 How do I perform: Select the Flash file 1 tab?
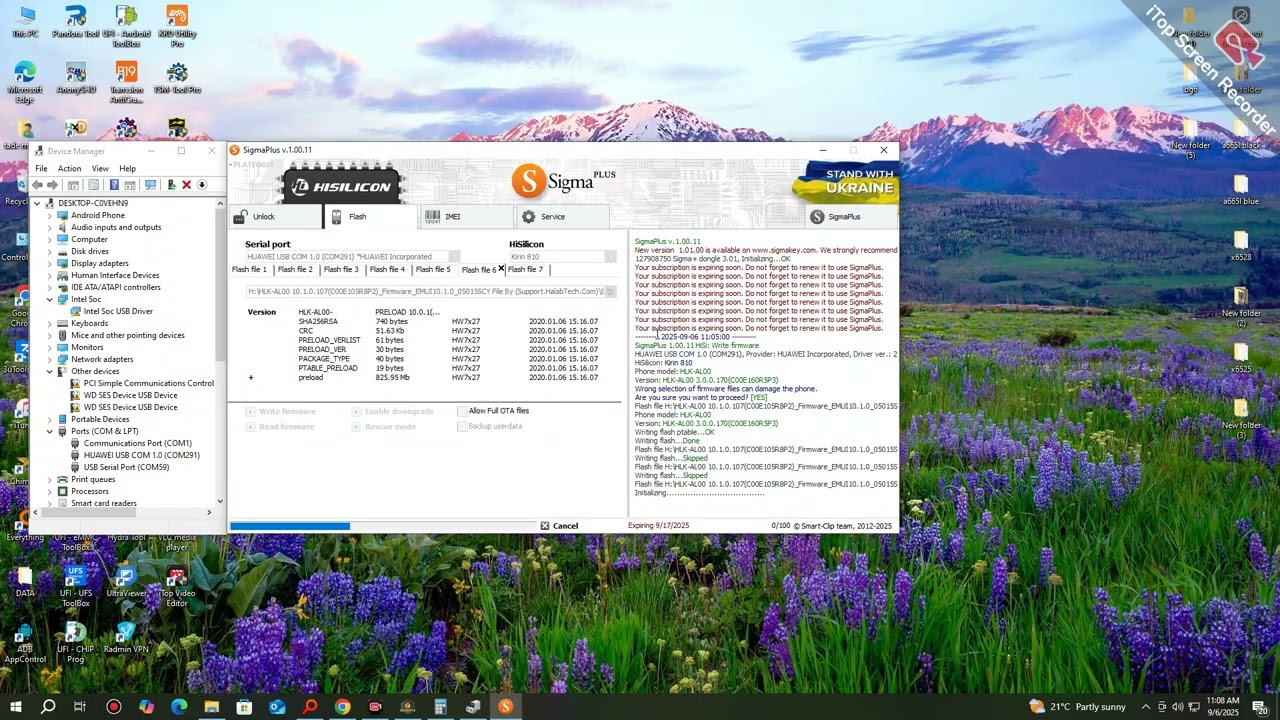(250, 270)
